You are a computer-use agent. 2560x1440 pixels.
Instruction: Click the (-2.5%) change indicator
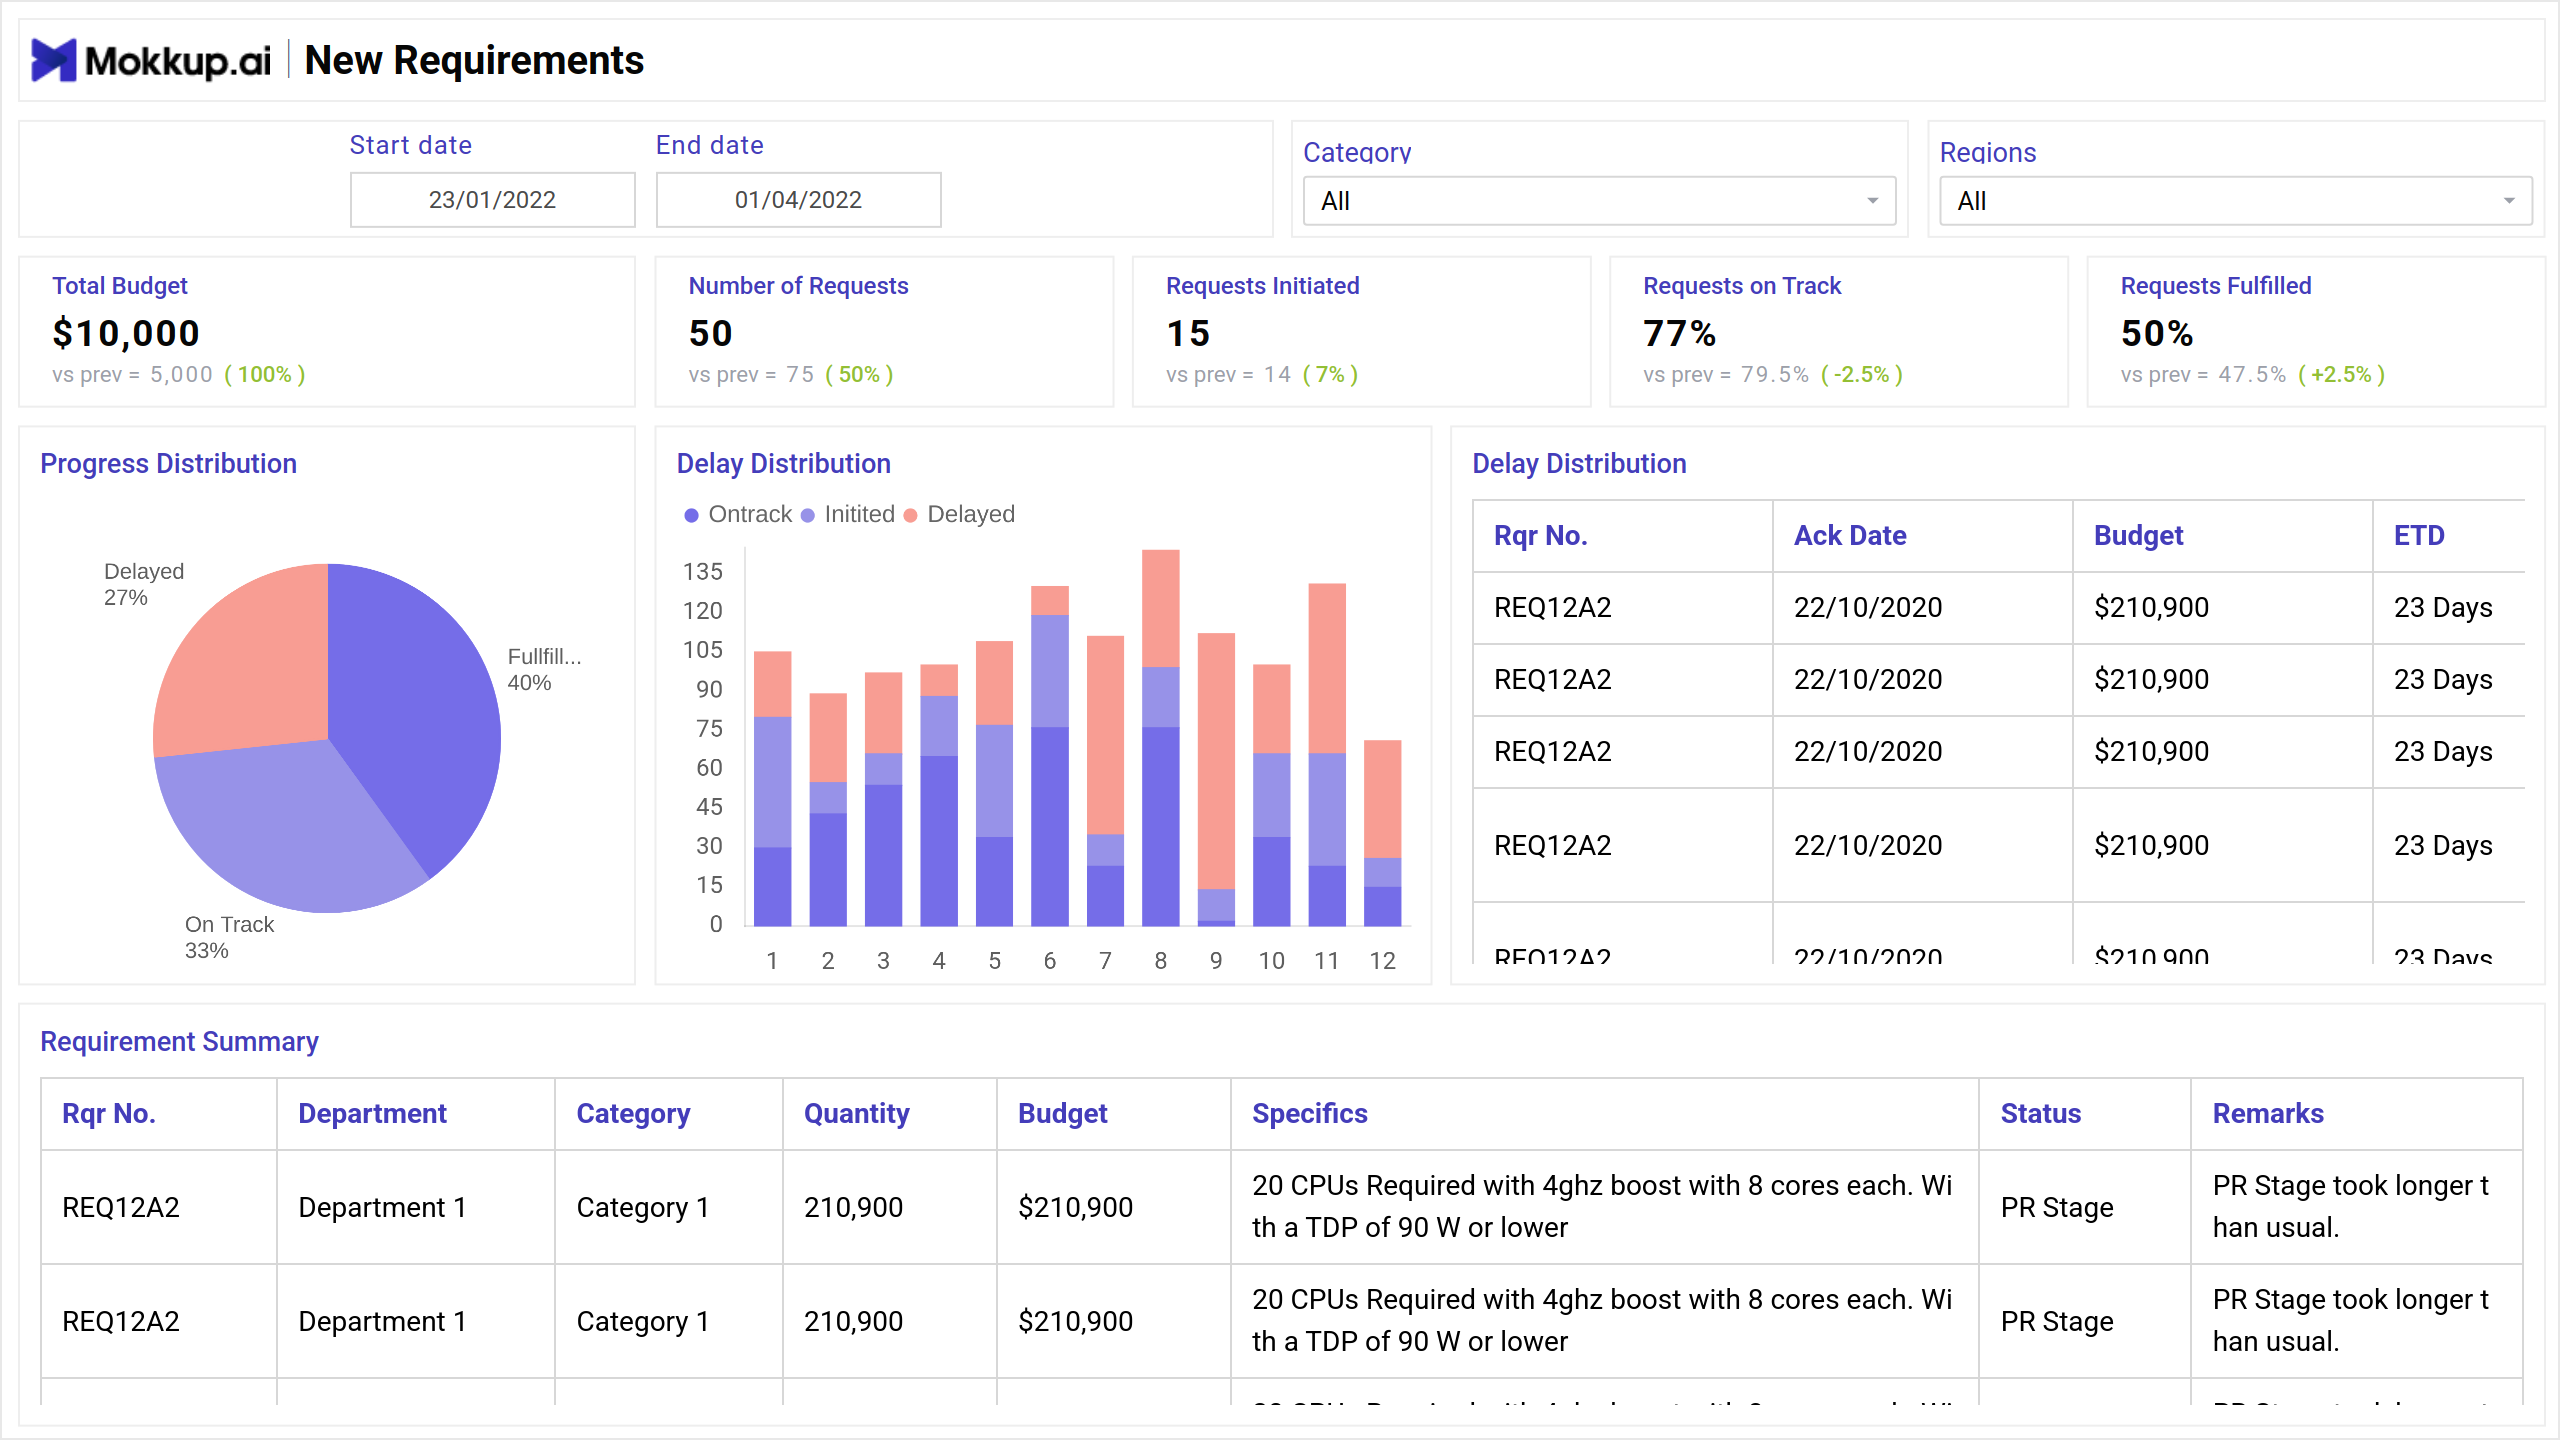tap(1861, 375)
